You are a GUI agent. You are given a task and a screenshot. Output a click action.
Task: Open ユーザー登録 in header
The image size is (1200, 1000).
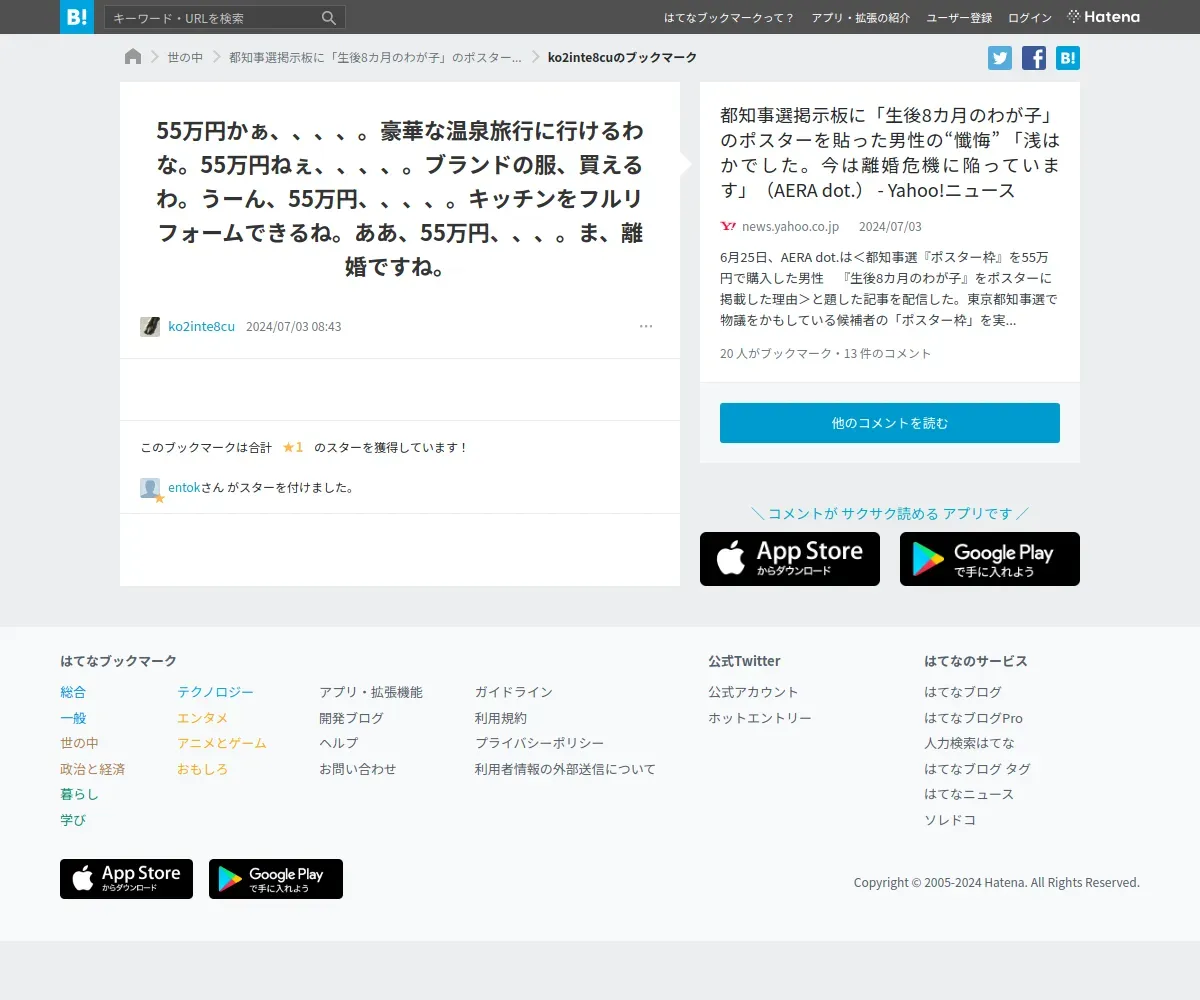pyautogui.click(x=959, y=17)
